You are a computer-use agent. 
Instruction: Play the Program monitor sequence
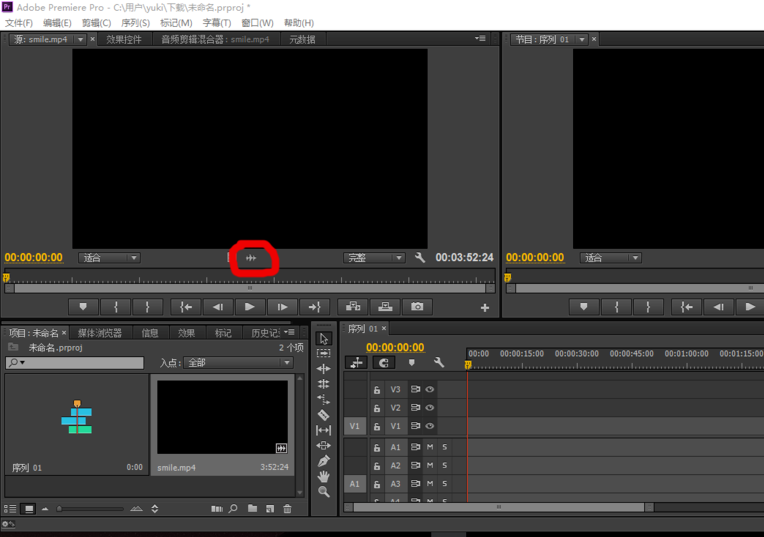coord(750,307)
